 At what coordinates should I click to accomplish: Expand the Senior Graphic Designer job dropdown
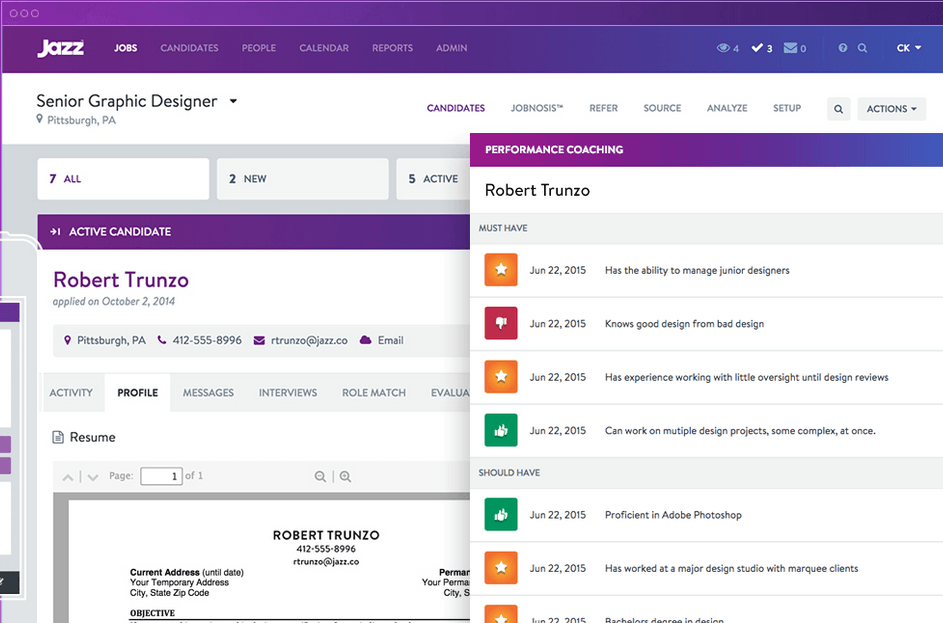click(x=233, y=101)
